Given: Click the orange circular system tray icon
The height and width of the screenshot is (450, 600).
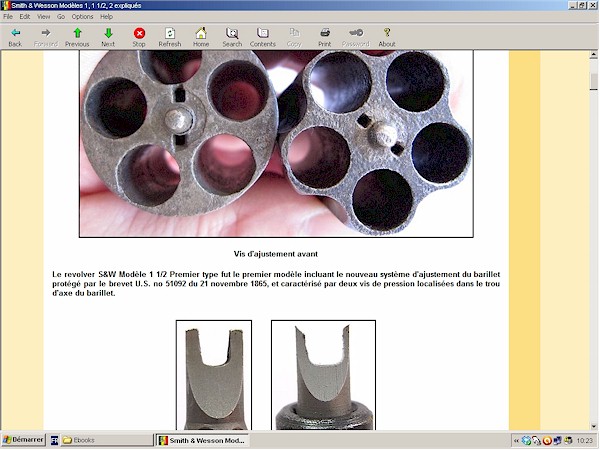Looking at the screenshot, I should 547,440.
